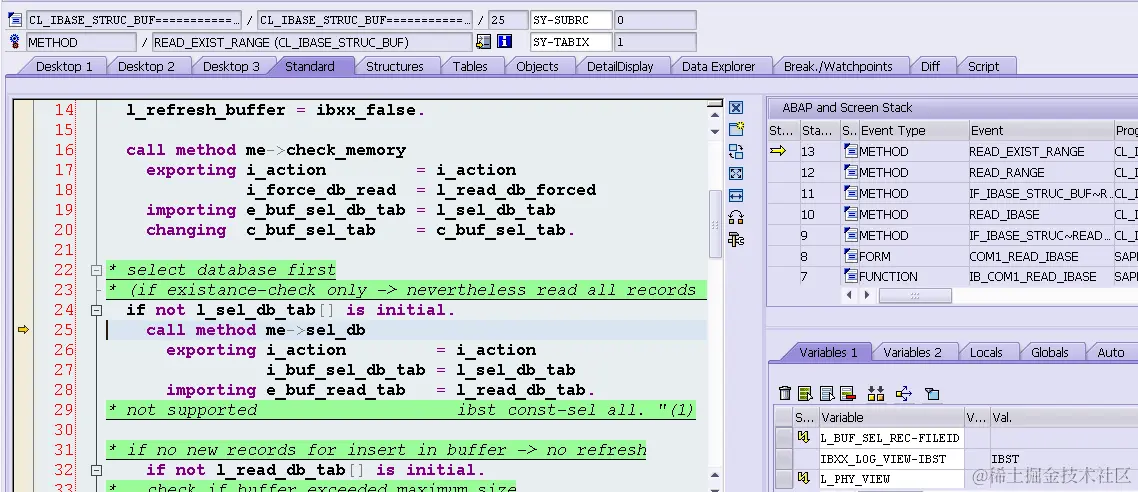The width and height of the screenshot is (1138, 492).
Task: Click the Event Type column header
Action: tap(912, 131)
